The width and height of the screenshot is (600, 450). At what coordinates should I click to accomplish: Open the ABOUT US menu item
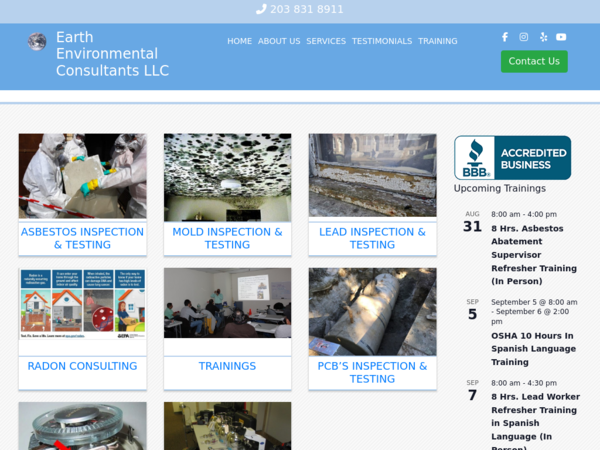click(279, 41)
